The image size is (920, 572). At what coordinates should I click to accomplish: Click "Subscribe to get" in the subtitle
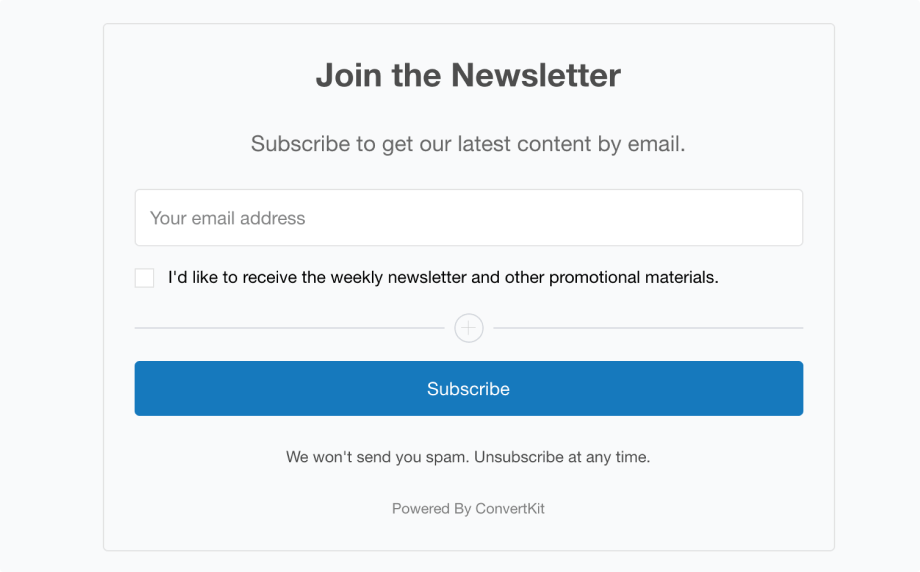(313, 144)
